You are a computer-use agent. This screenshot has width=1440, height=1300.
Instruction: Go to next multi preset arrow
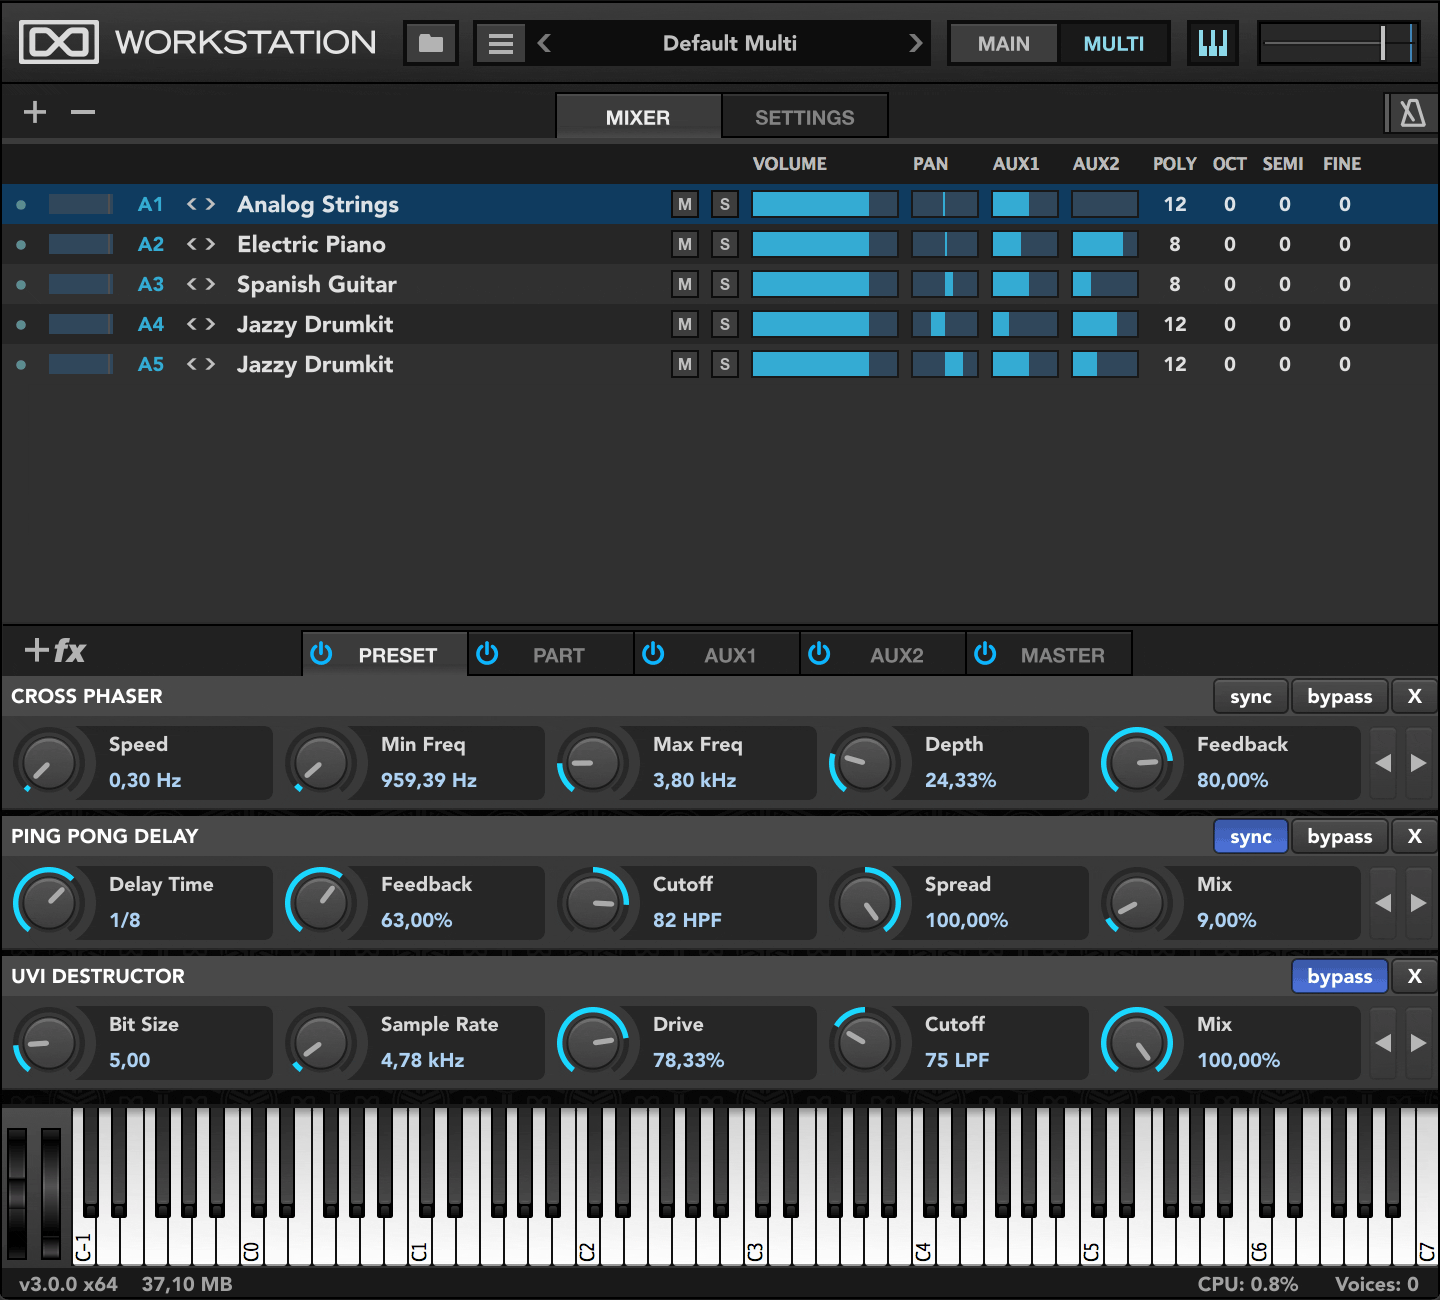915,43
